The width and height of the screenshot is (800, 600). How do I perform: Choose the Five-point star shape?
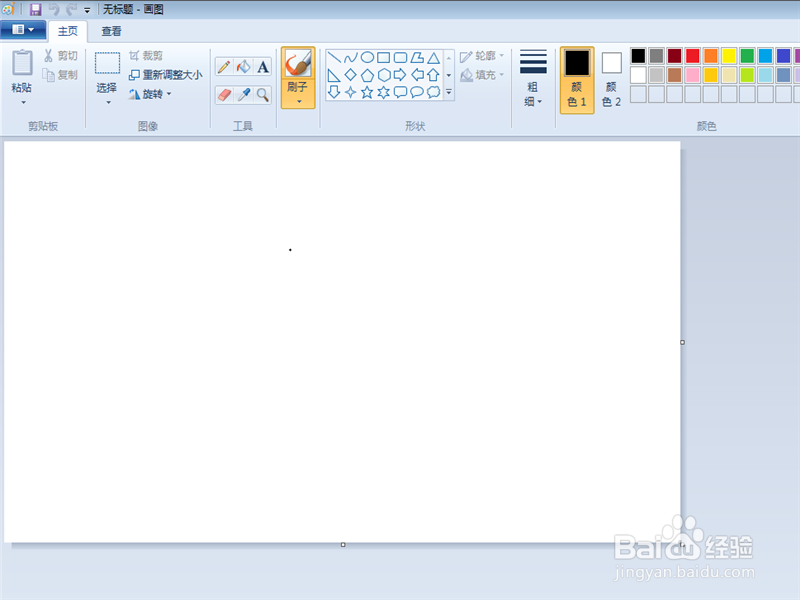click(367, 92)
